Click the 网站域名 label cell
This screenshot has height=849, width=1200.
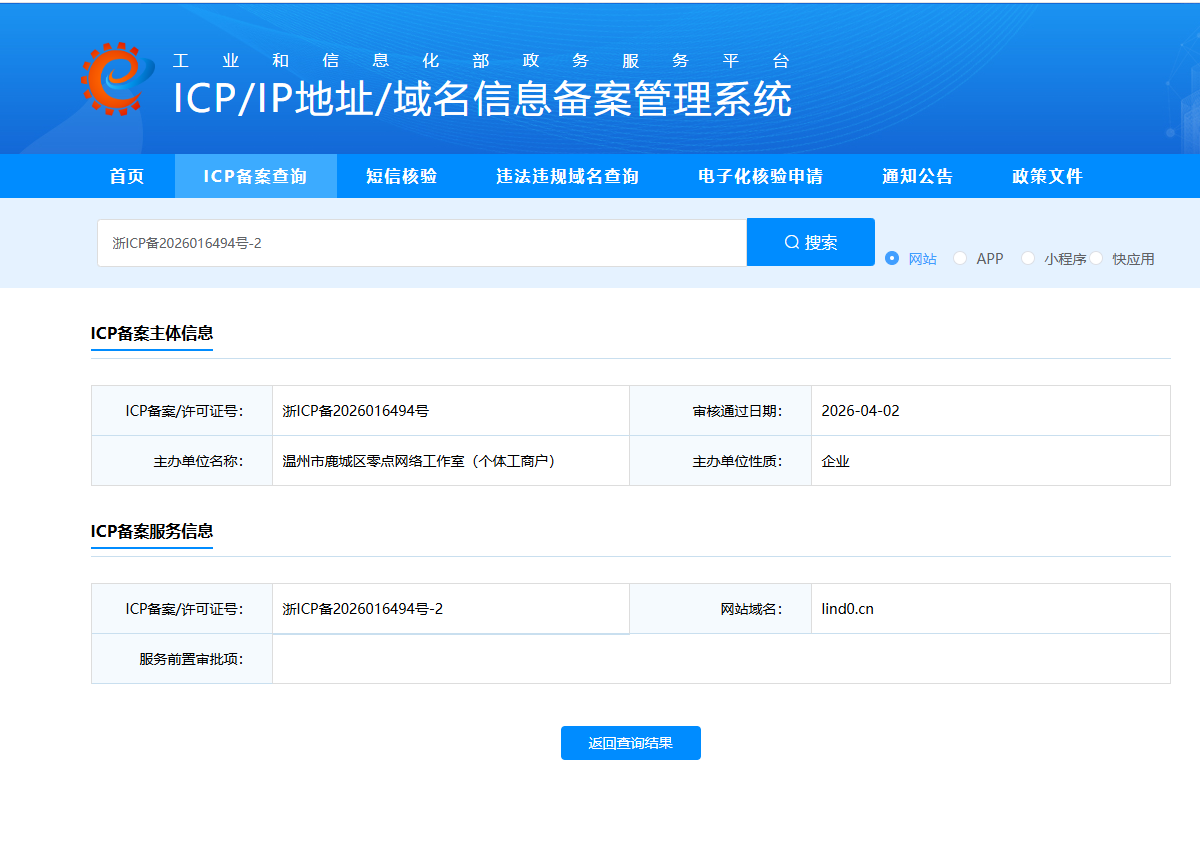click(x=720, y=609)
